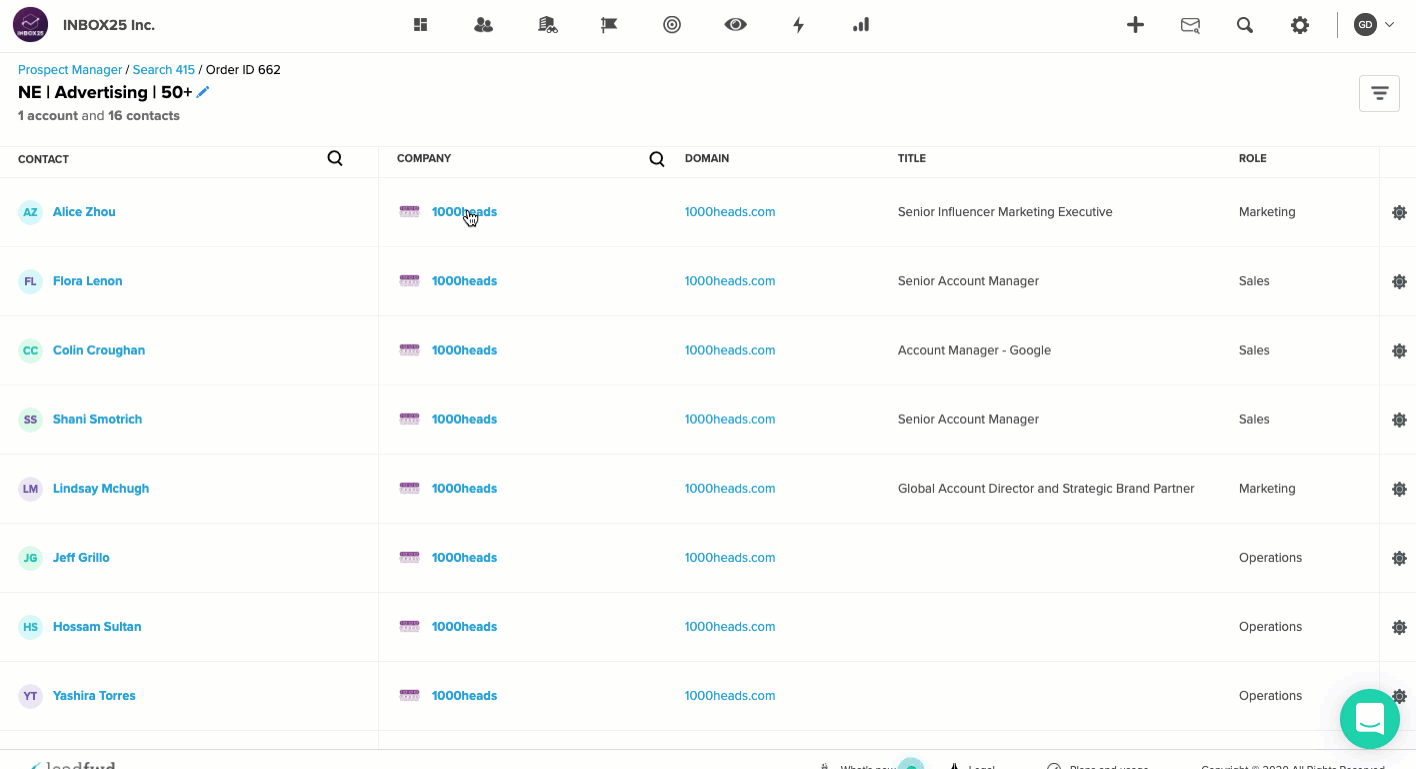Open contact Yashira Torres

94,695
